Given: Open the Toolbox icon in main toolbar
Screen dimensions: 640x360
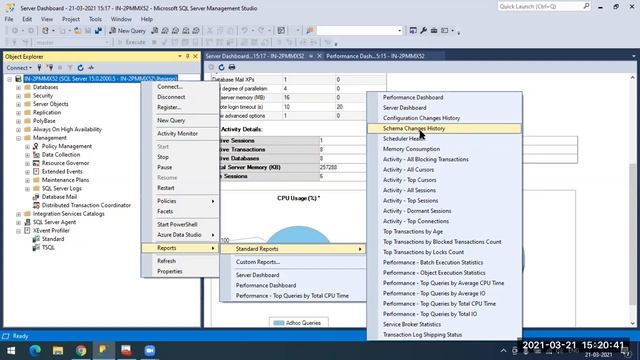Looking at the screenshot, I should [x=434, y=31].
